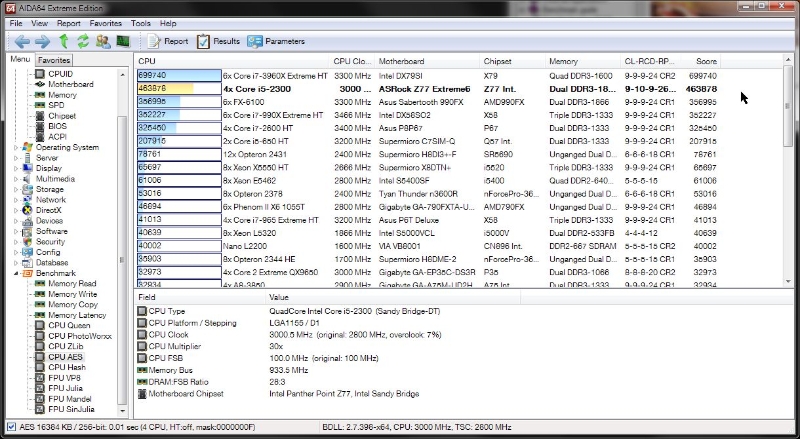
Task: Go back with the blue left arrow
Action: click(22, 41)
